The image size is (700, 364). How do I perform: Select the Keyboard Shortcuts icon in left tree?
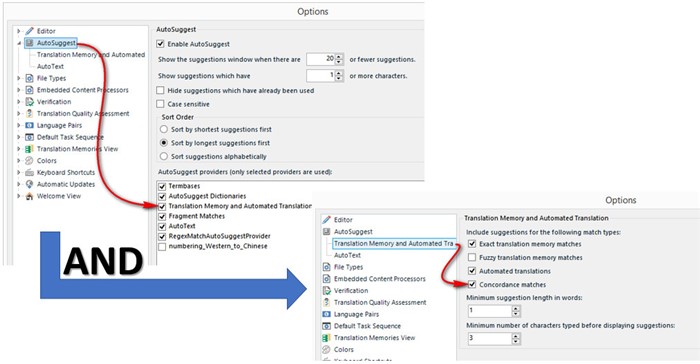[x=29, y=172]
